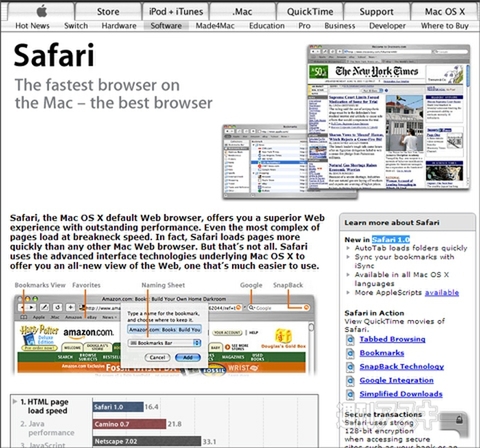Image resolution: width=480 pixels, height=448 pixels.
Task: Click the reload button in Safari illustration
Action: [x=57, y=307]
